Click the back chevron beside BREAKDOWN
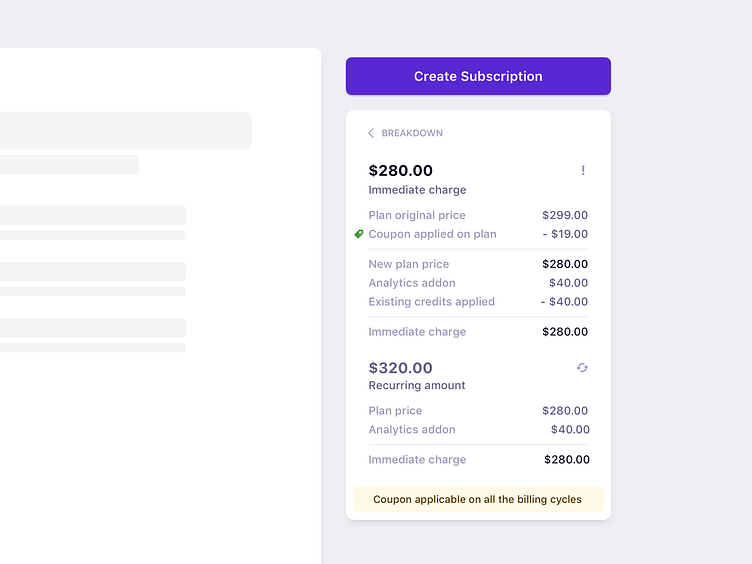The image size is (752, 564). (x=371, y=133)
